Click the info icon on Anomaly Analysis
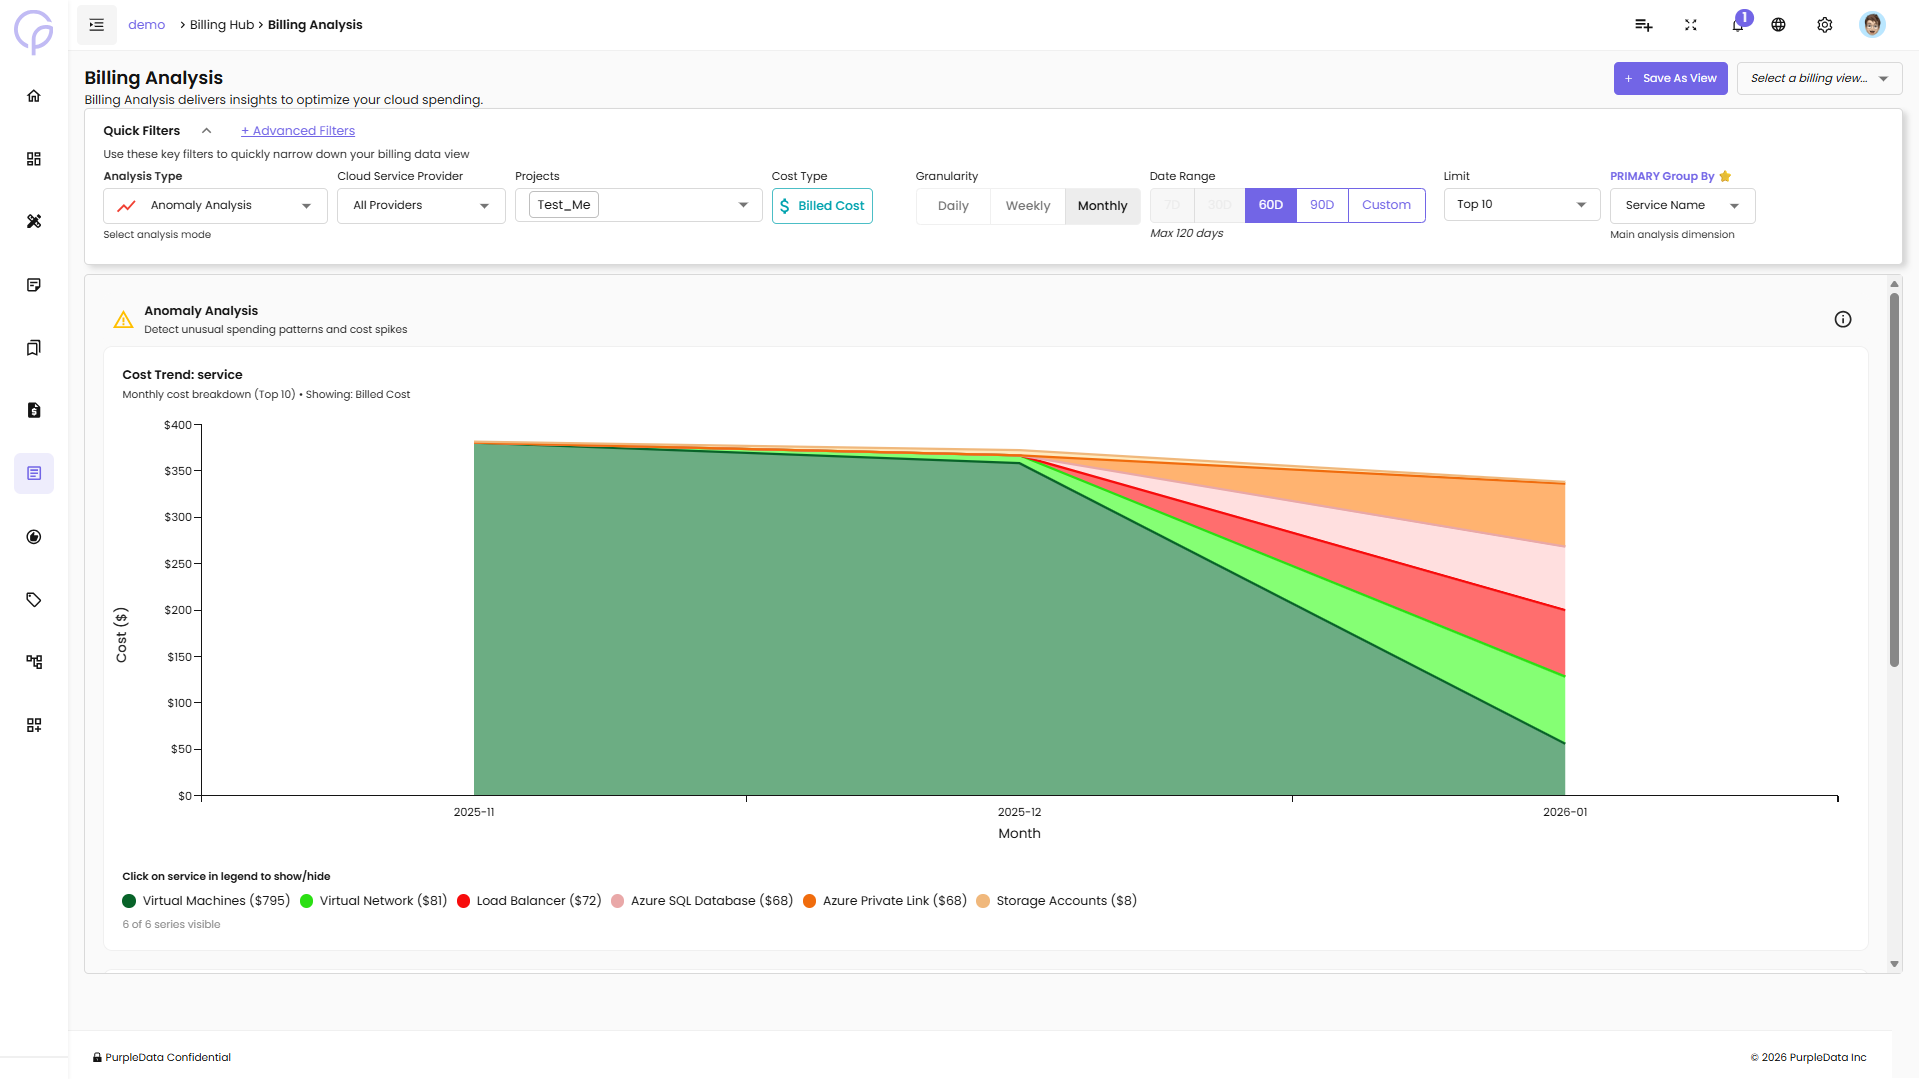This screenshot has width=1919, height=1079. coord(1842,319)
